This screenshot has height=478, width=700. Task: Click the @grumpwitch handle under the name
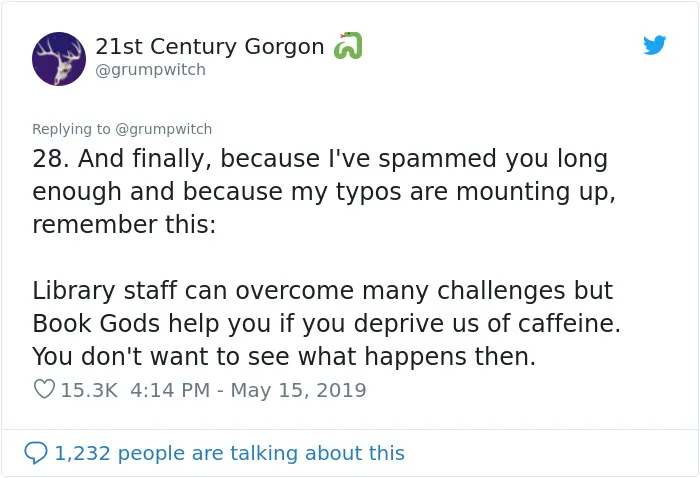point(150,70)
